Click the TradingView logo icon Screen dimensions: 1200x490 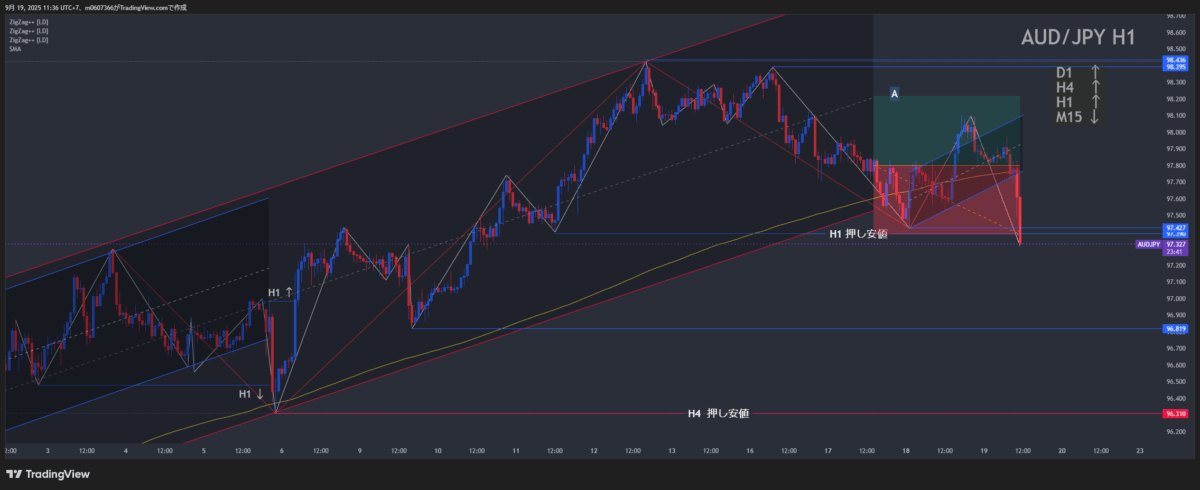(15, 473)
